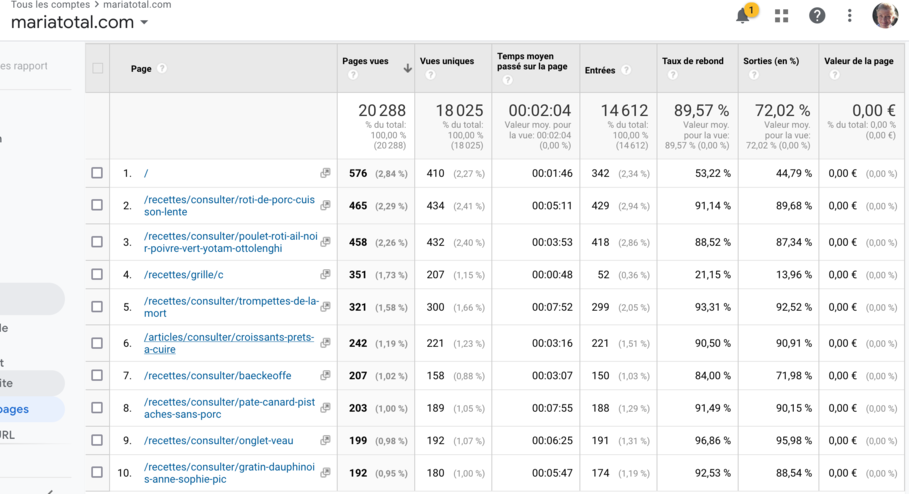Open the three-dot more options menu
The image size is (909, 494).
click(849, 16)
